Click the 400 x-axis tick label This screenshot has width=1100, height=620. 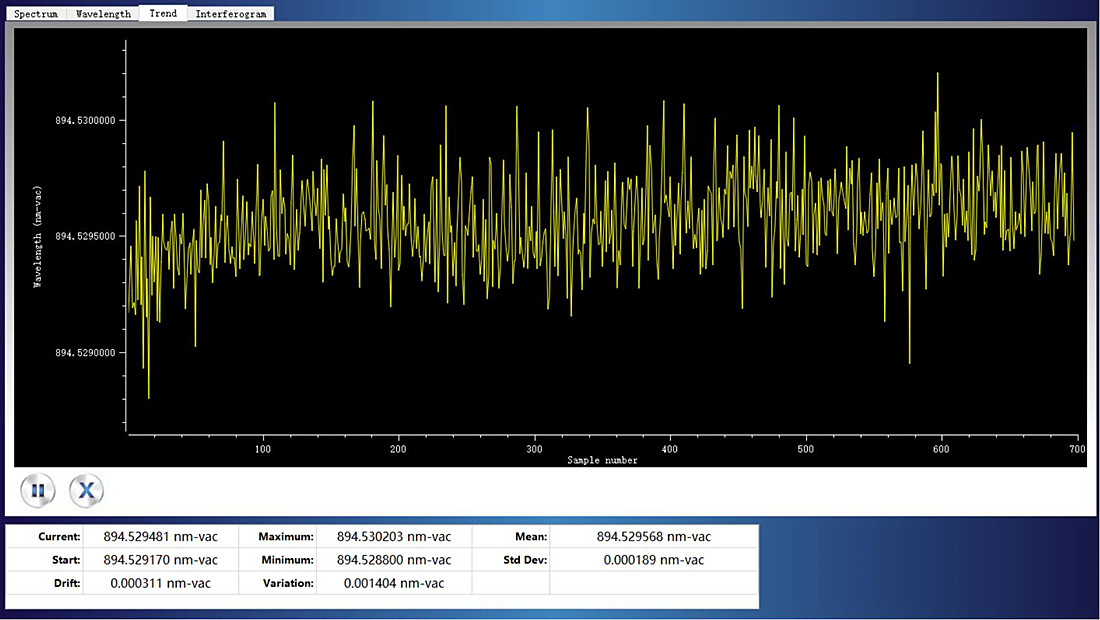(x=670, y=449)
